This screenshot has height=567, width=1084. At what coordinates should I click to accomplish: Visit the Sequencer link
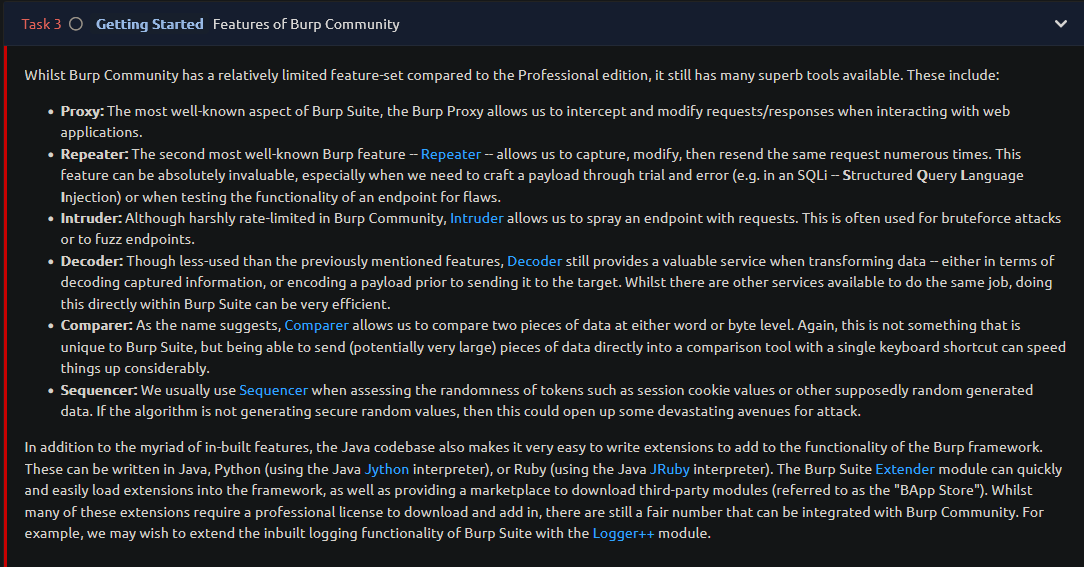click(273, 391)
